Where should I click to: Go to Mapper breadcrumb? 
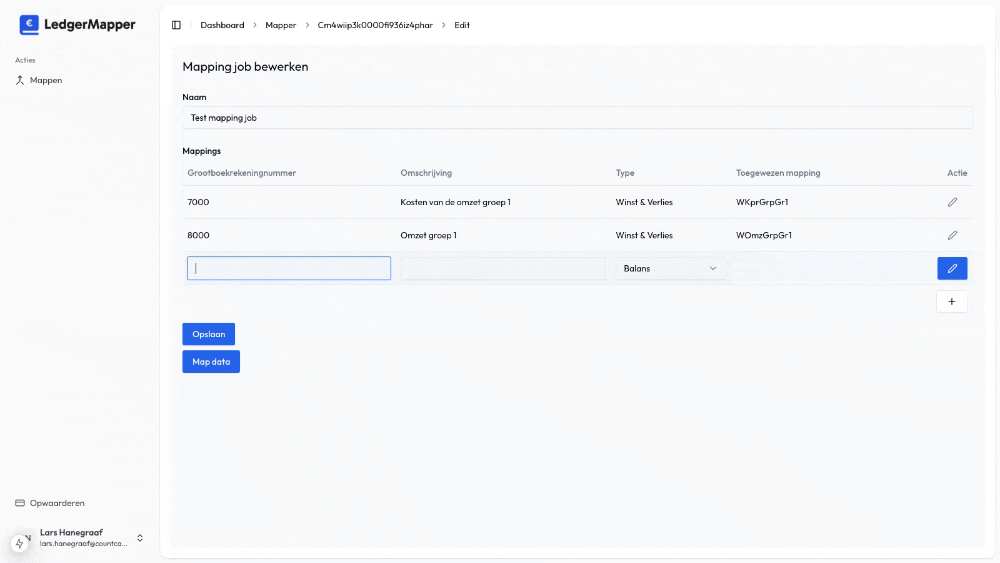click(281, 25)
